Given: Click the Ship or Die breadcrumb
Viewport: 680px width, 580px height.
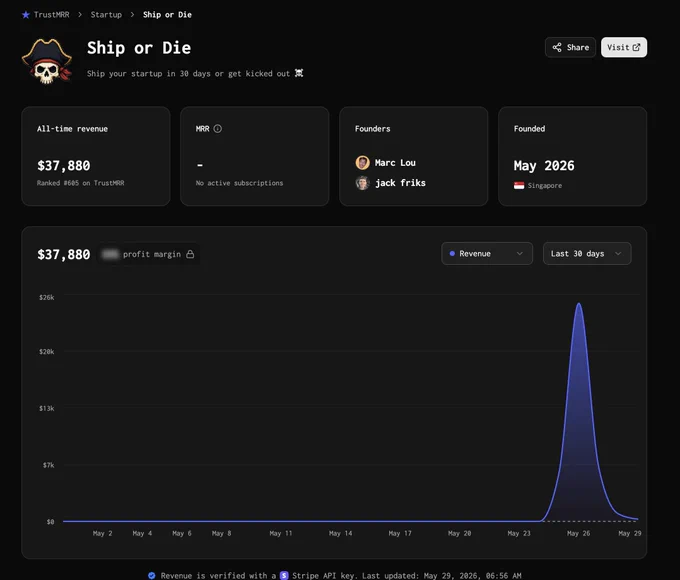Looking at the screenshot, I should (x=167, y=15).
